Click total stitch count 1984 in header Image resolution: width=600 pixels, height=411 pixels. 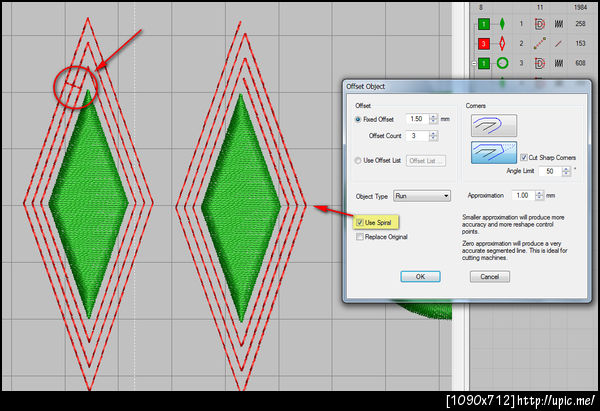click(x=580, y=7)
